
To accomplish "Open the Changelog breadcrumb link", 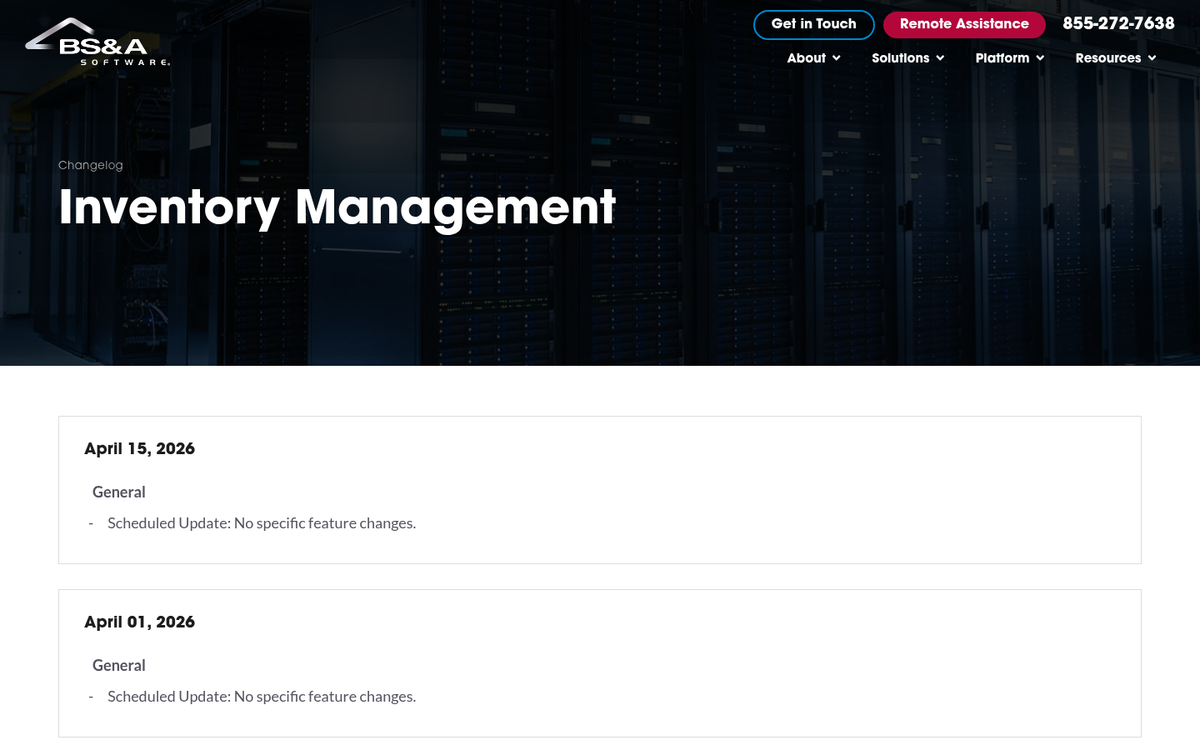I will point(90,165).
